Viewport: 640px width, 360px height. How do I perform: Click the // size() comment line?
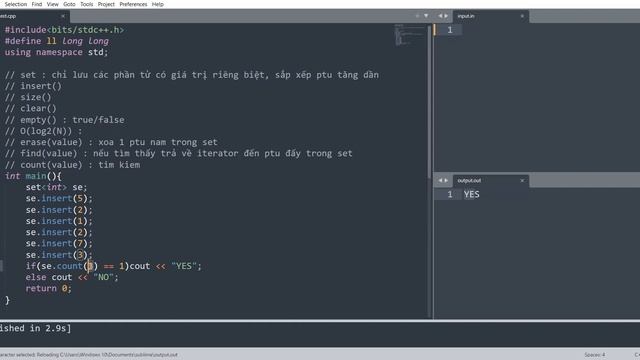click(x=28, y=97)
